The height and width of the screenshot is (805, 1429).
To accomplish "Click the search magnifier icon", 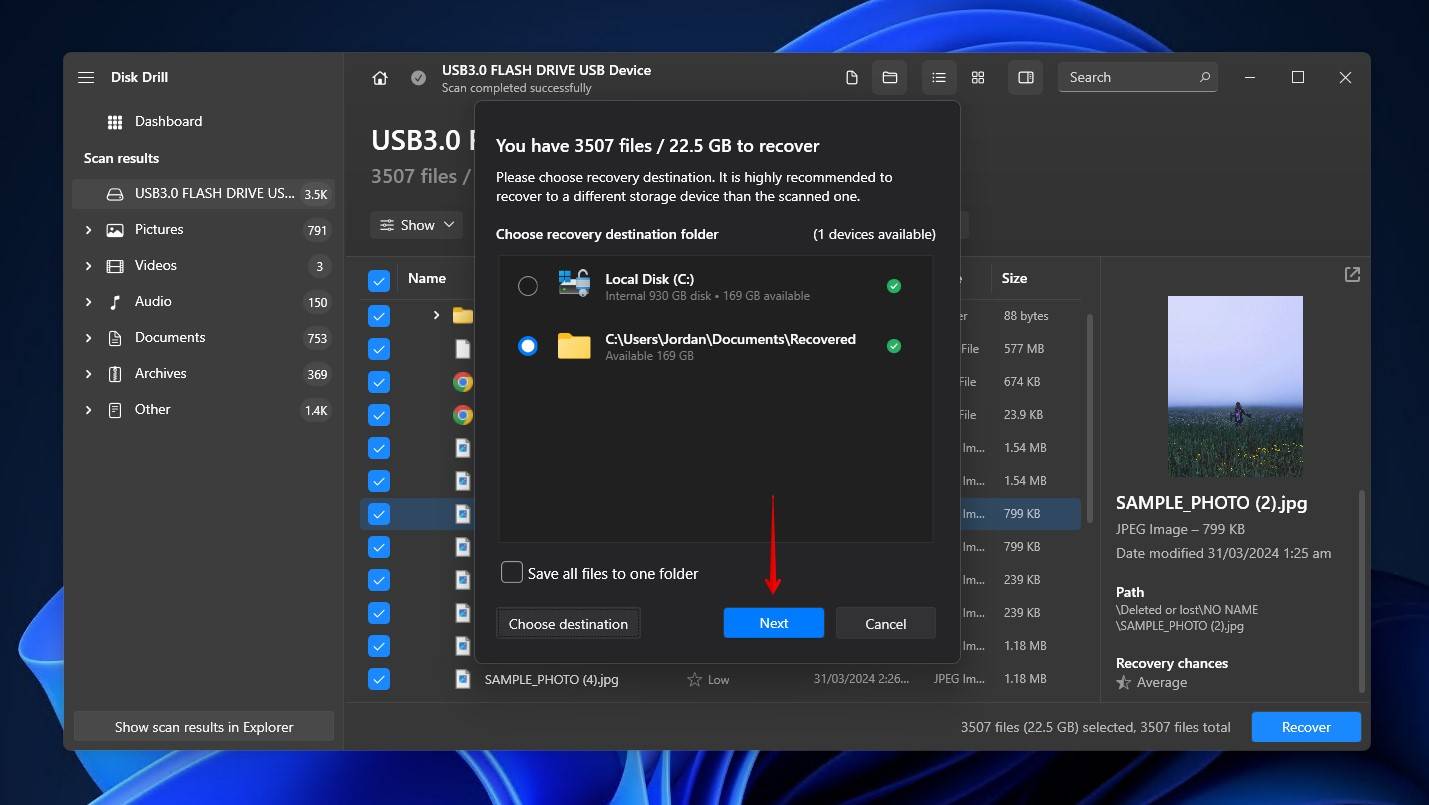I will (1204, 77).
